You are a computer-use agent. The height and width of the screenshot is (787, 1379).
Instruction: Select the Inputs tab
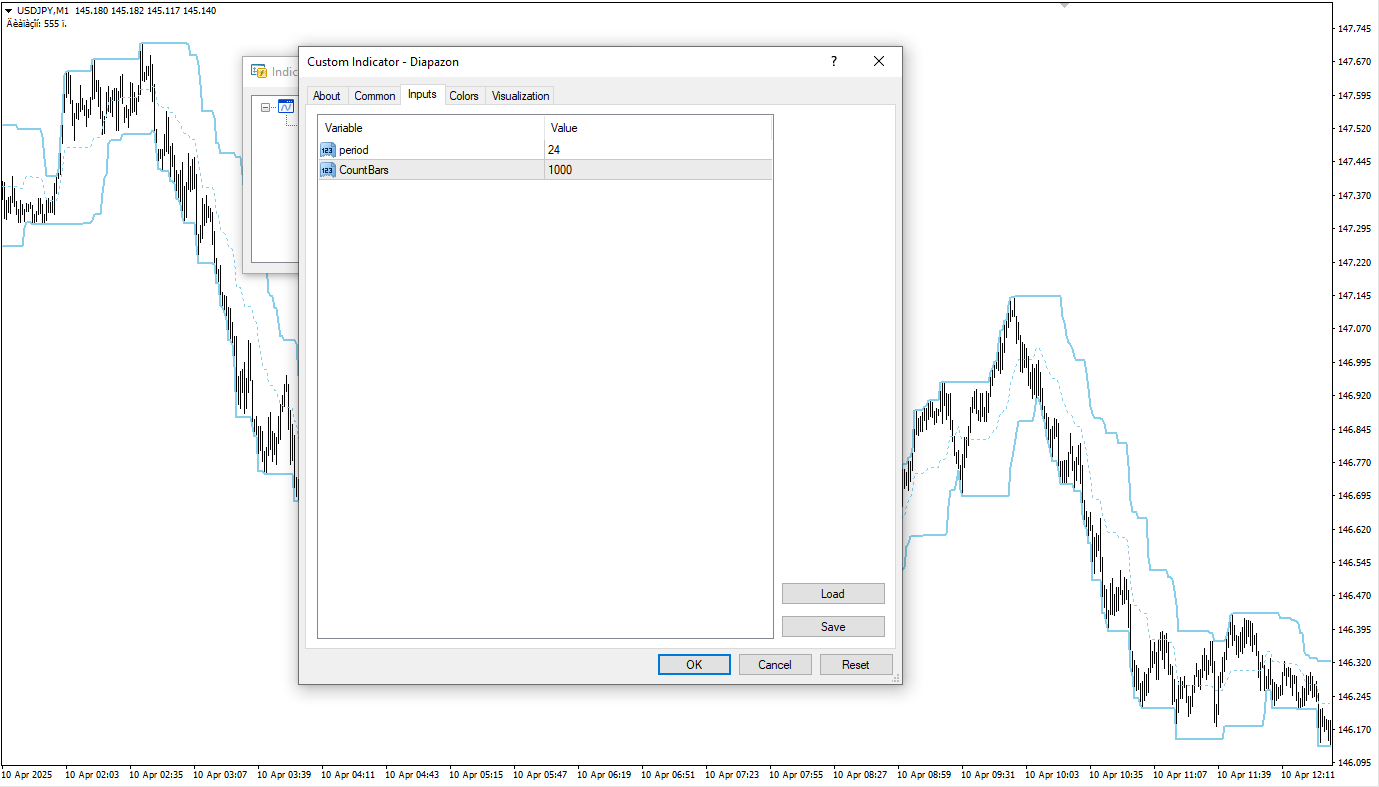pos(422,95)
